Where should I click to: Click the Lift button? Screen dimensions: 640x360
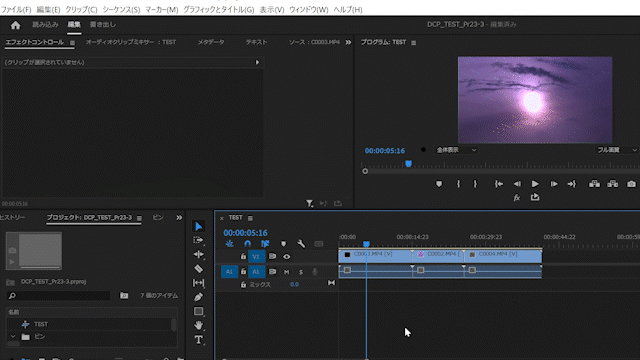click(594, 184)
